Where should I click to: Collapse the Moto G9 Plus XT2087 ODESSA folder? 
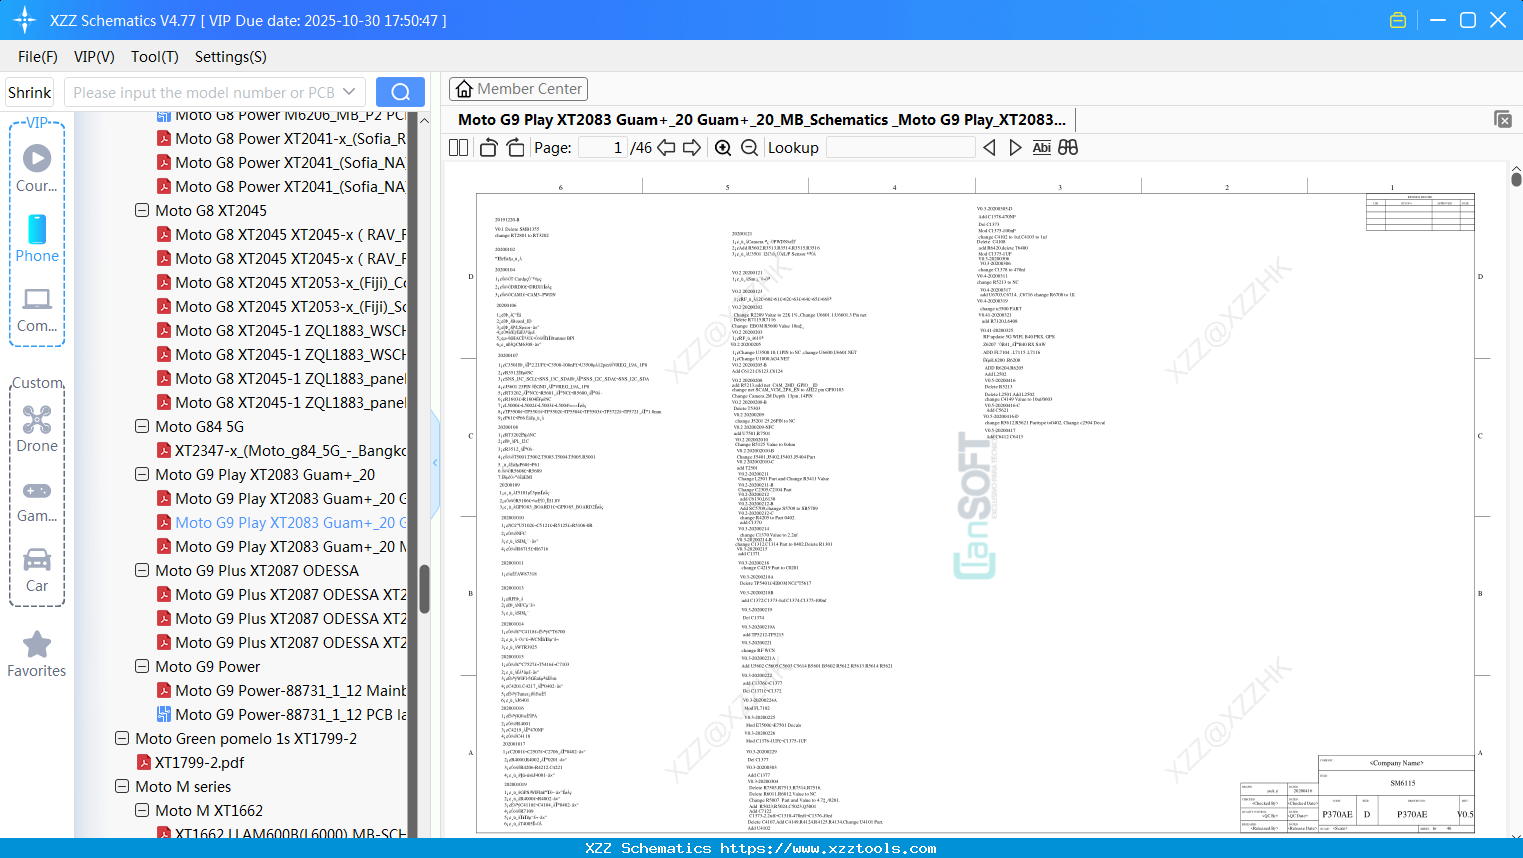coord(142,570)
